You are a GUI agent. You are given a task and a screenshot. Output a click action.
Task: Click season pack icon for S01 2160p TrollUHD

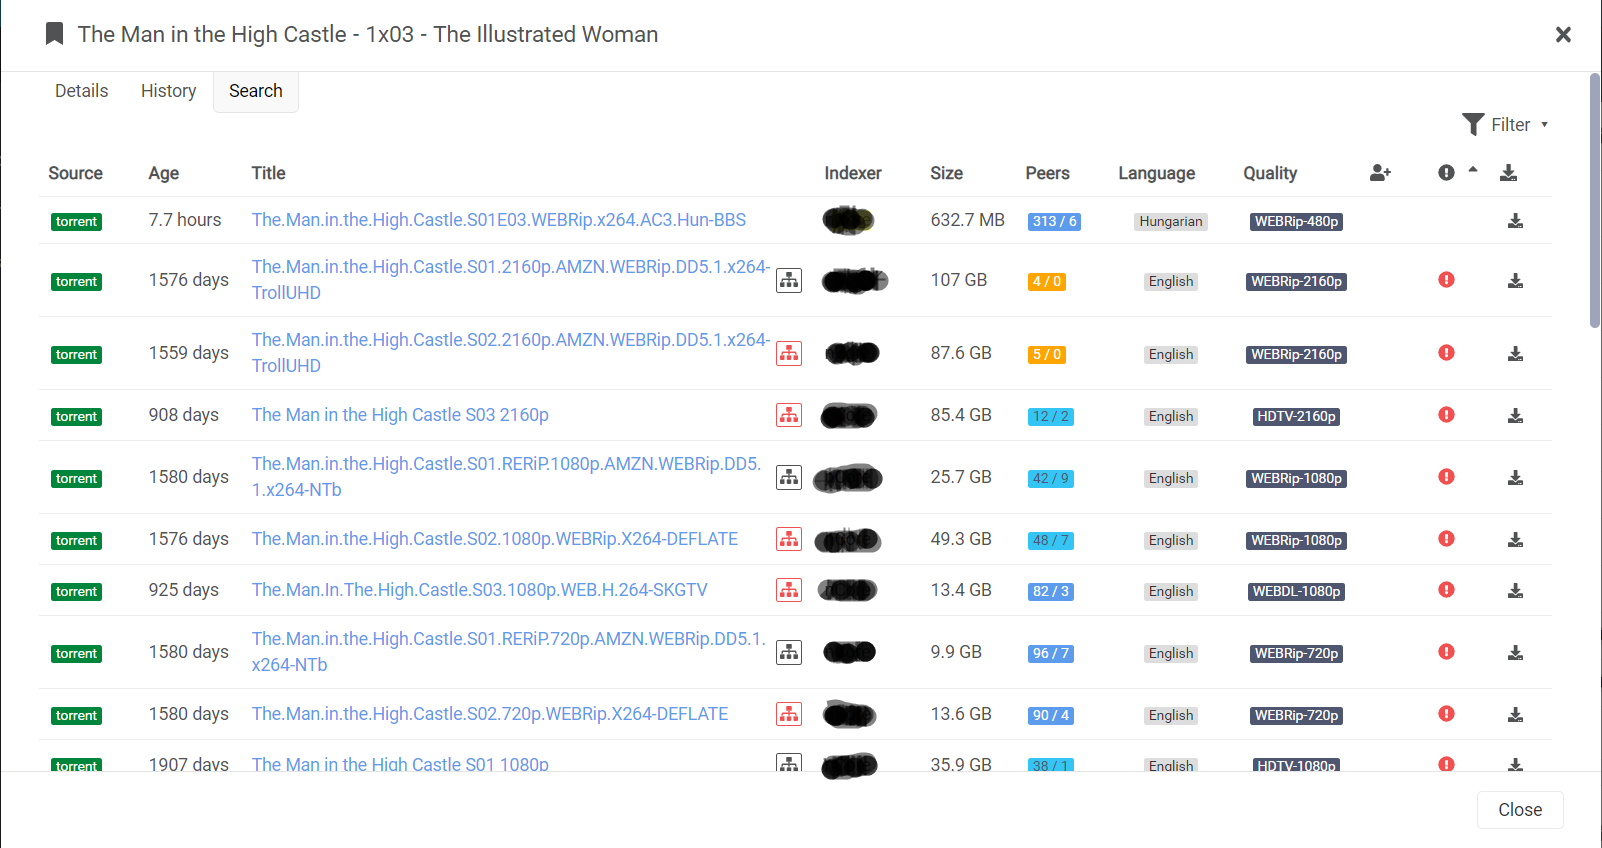(x=789, y=281)
